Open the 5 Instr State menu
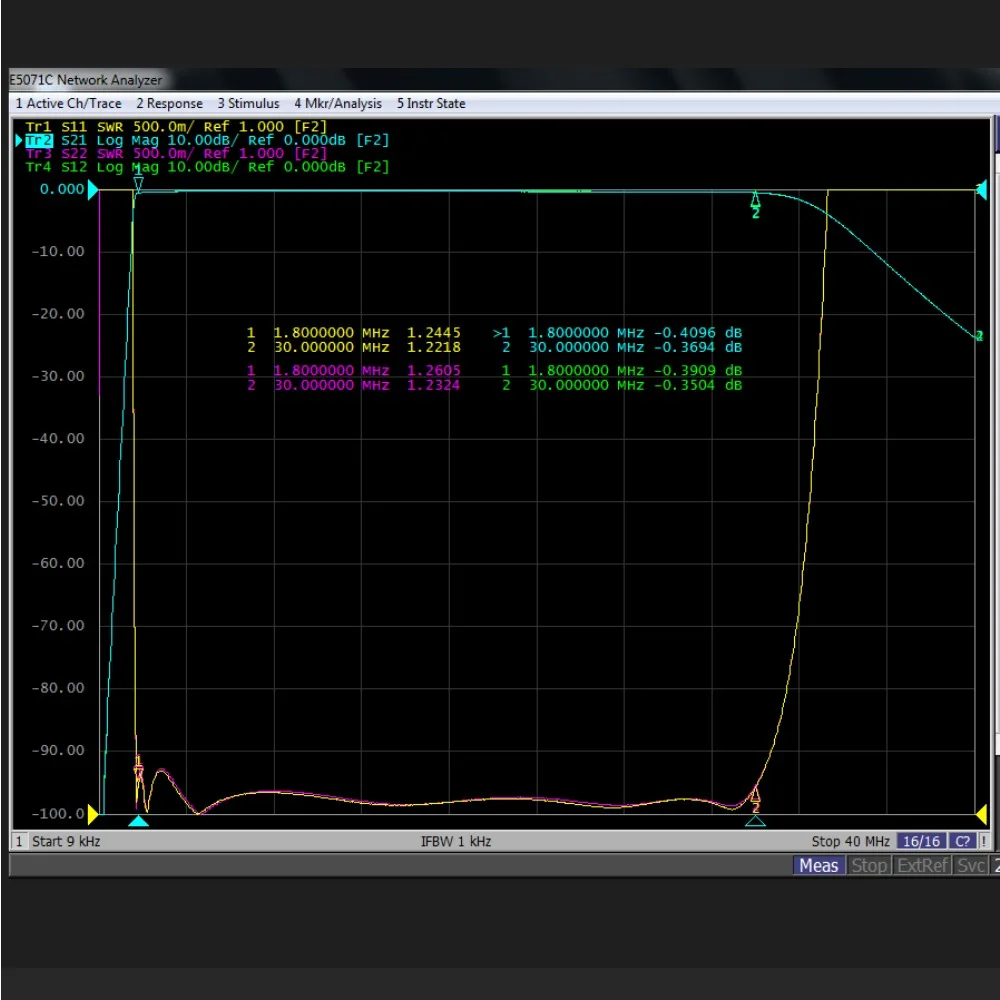Screen dimensions: 1000x1000 coord(431,103)
